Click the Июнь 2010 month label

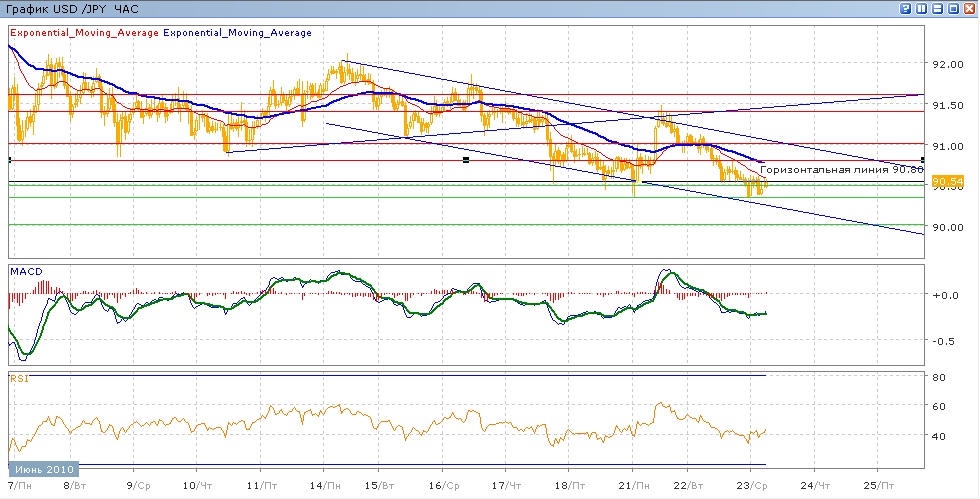(45, 470)
